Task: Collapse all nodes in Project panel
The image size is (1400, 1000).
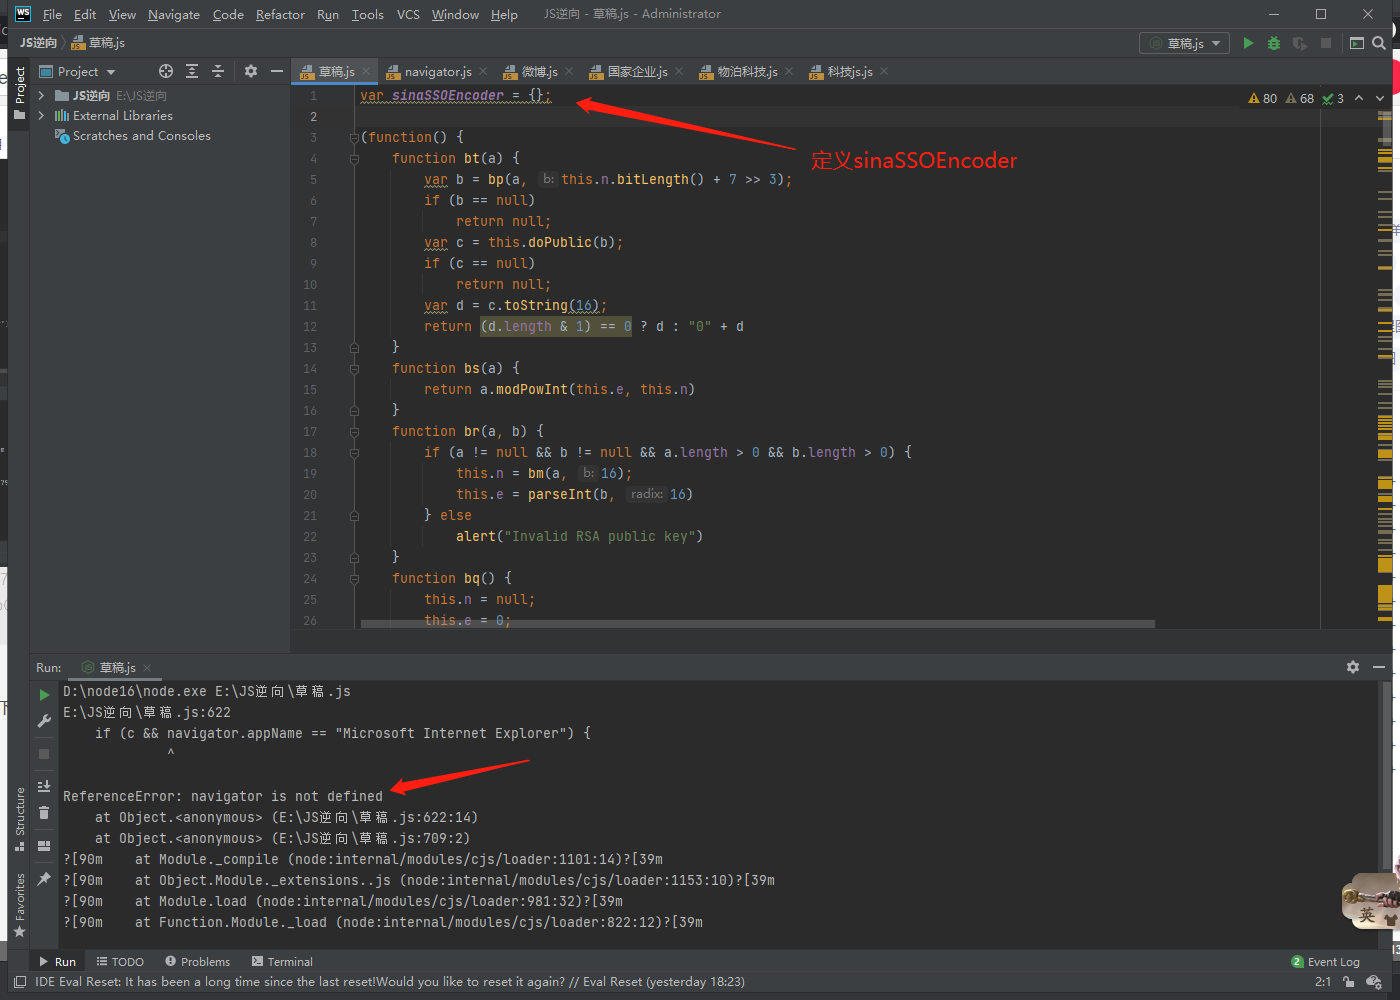Action: [218, 71]
